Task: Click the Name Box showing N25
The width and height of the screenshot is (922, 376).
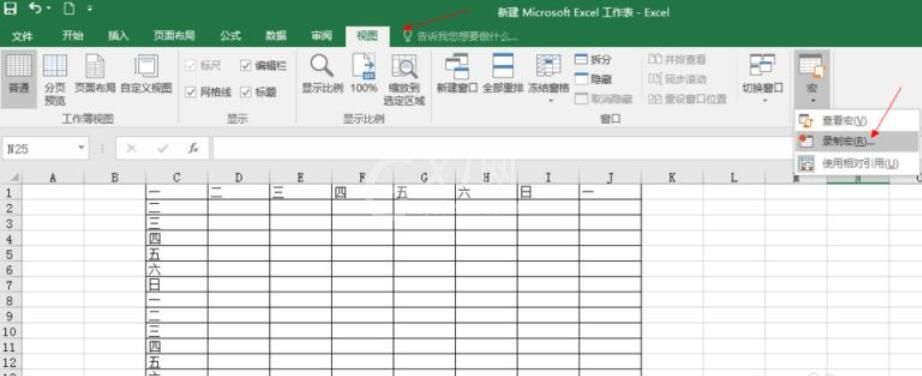Action: tap(39, 149)
